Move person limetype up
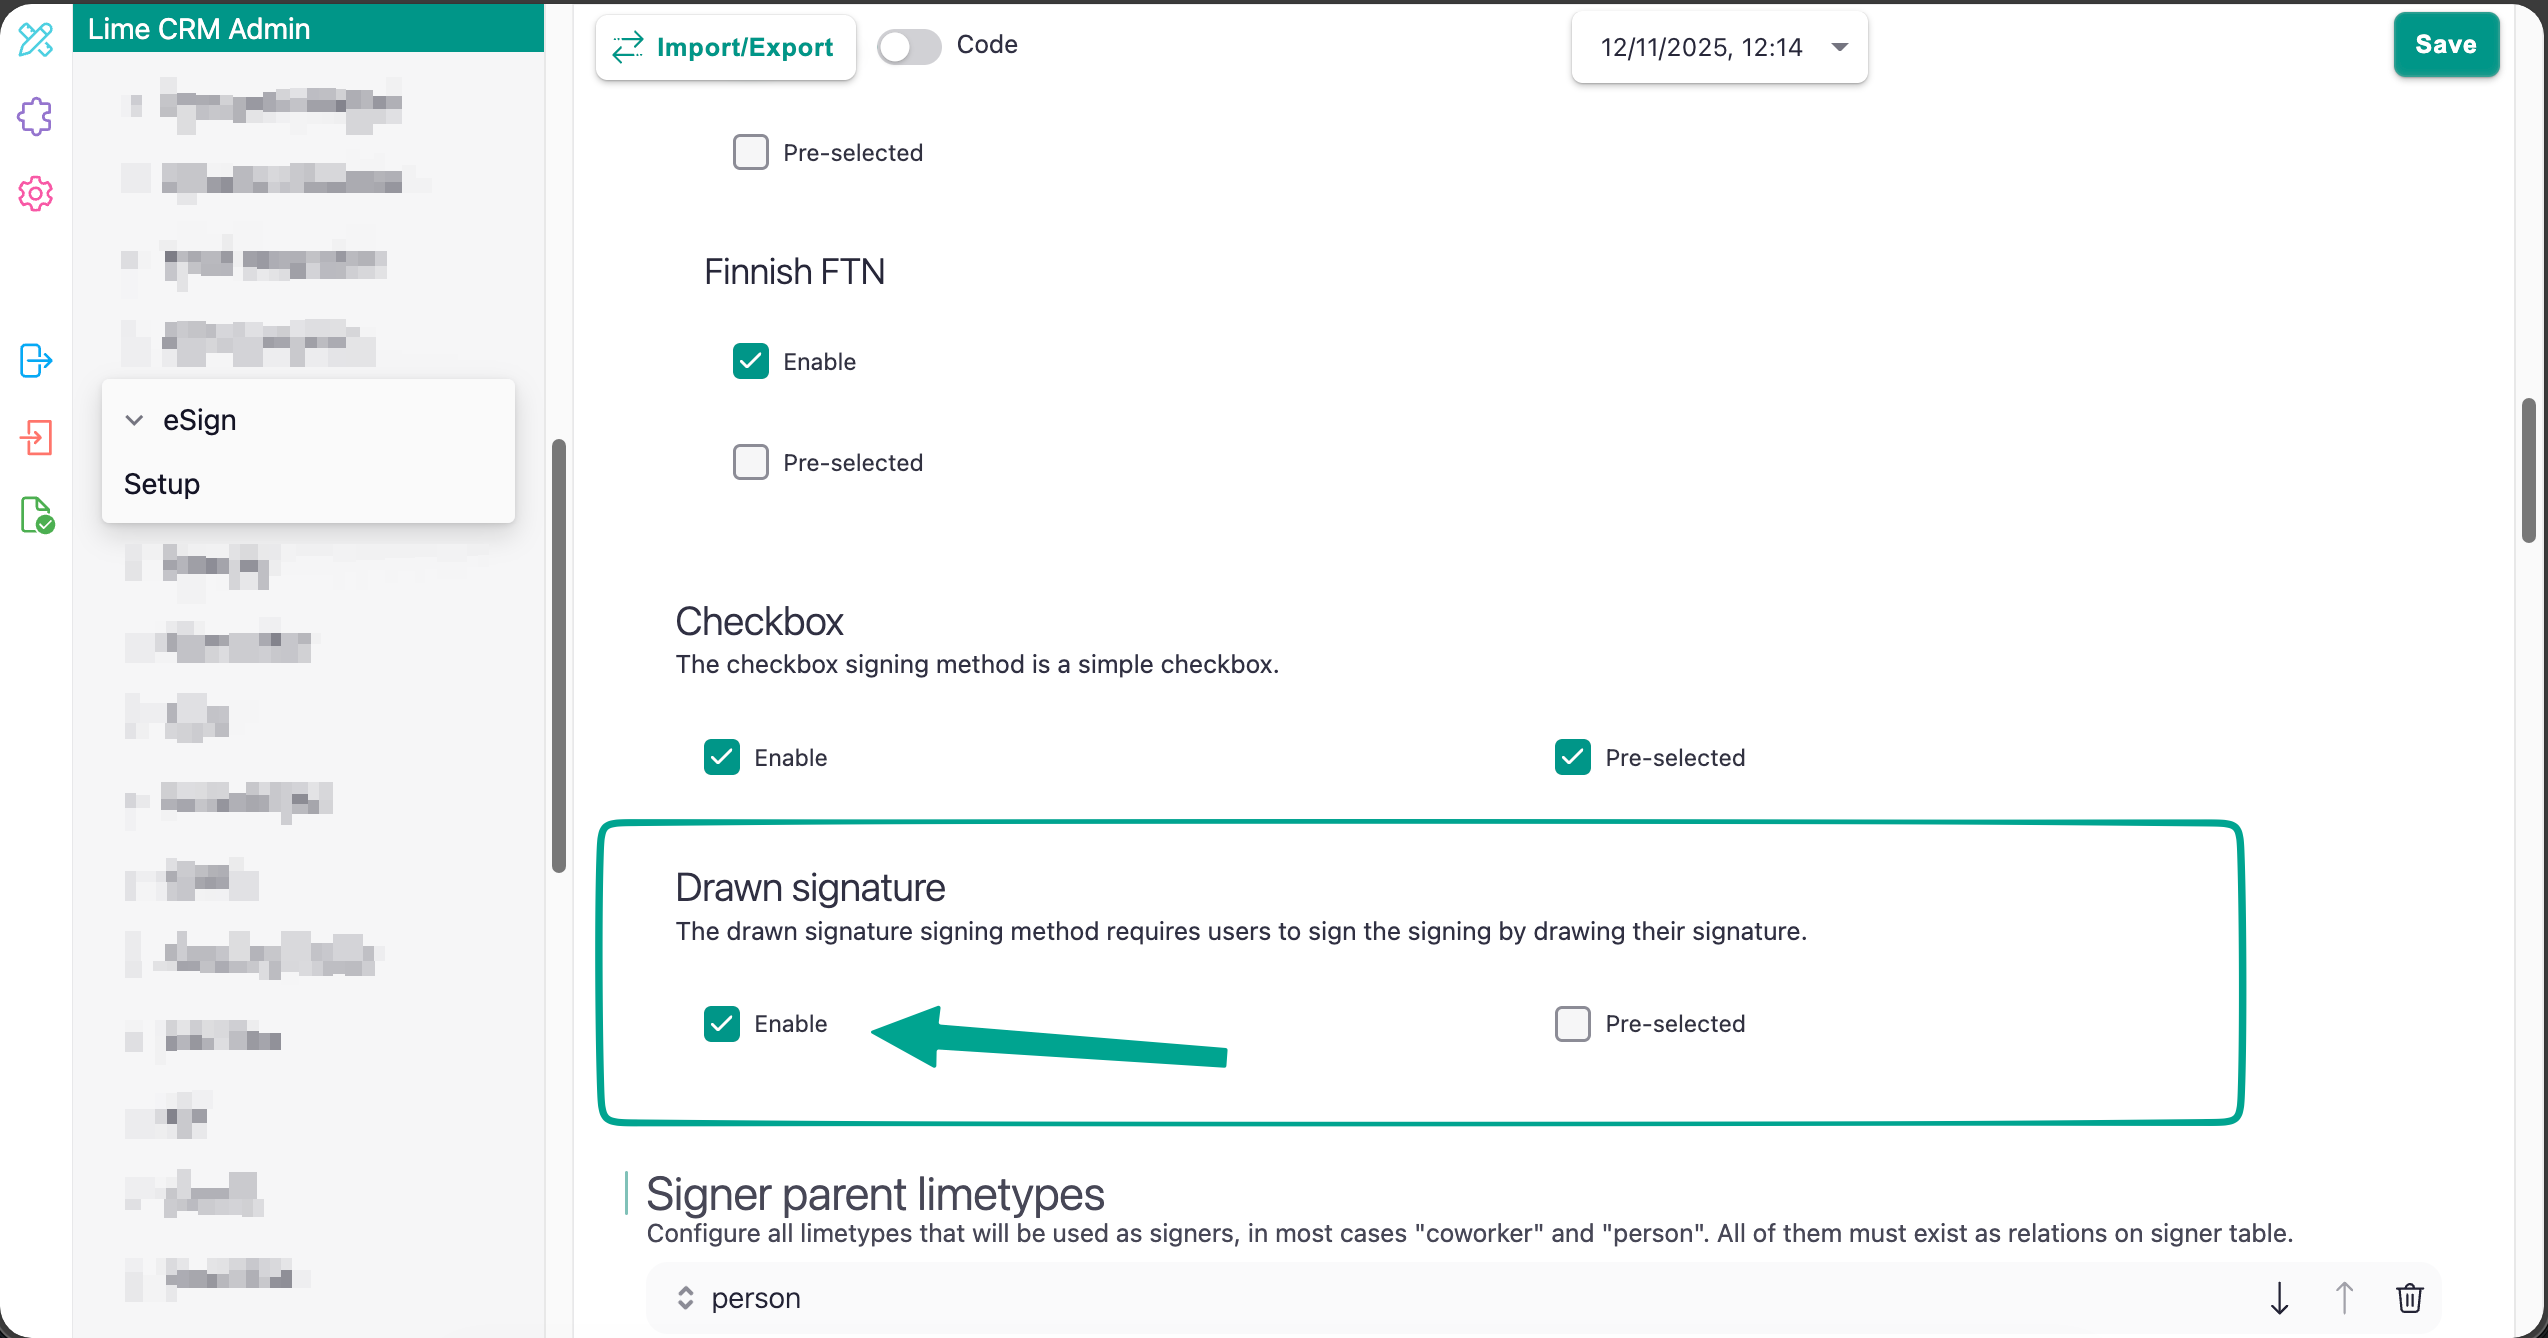2548x1338 pixels. click(x=2344, y=1298)
